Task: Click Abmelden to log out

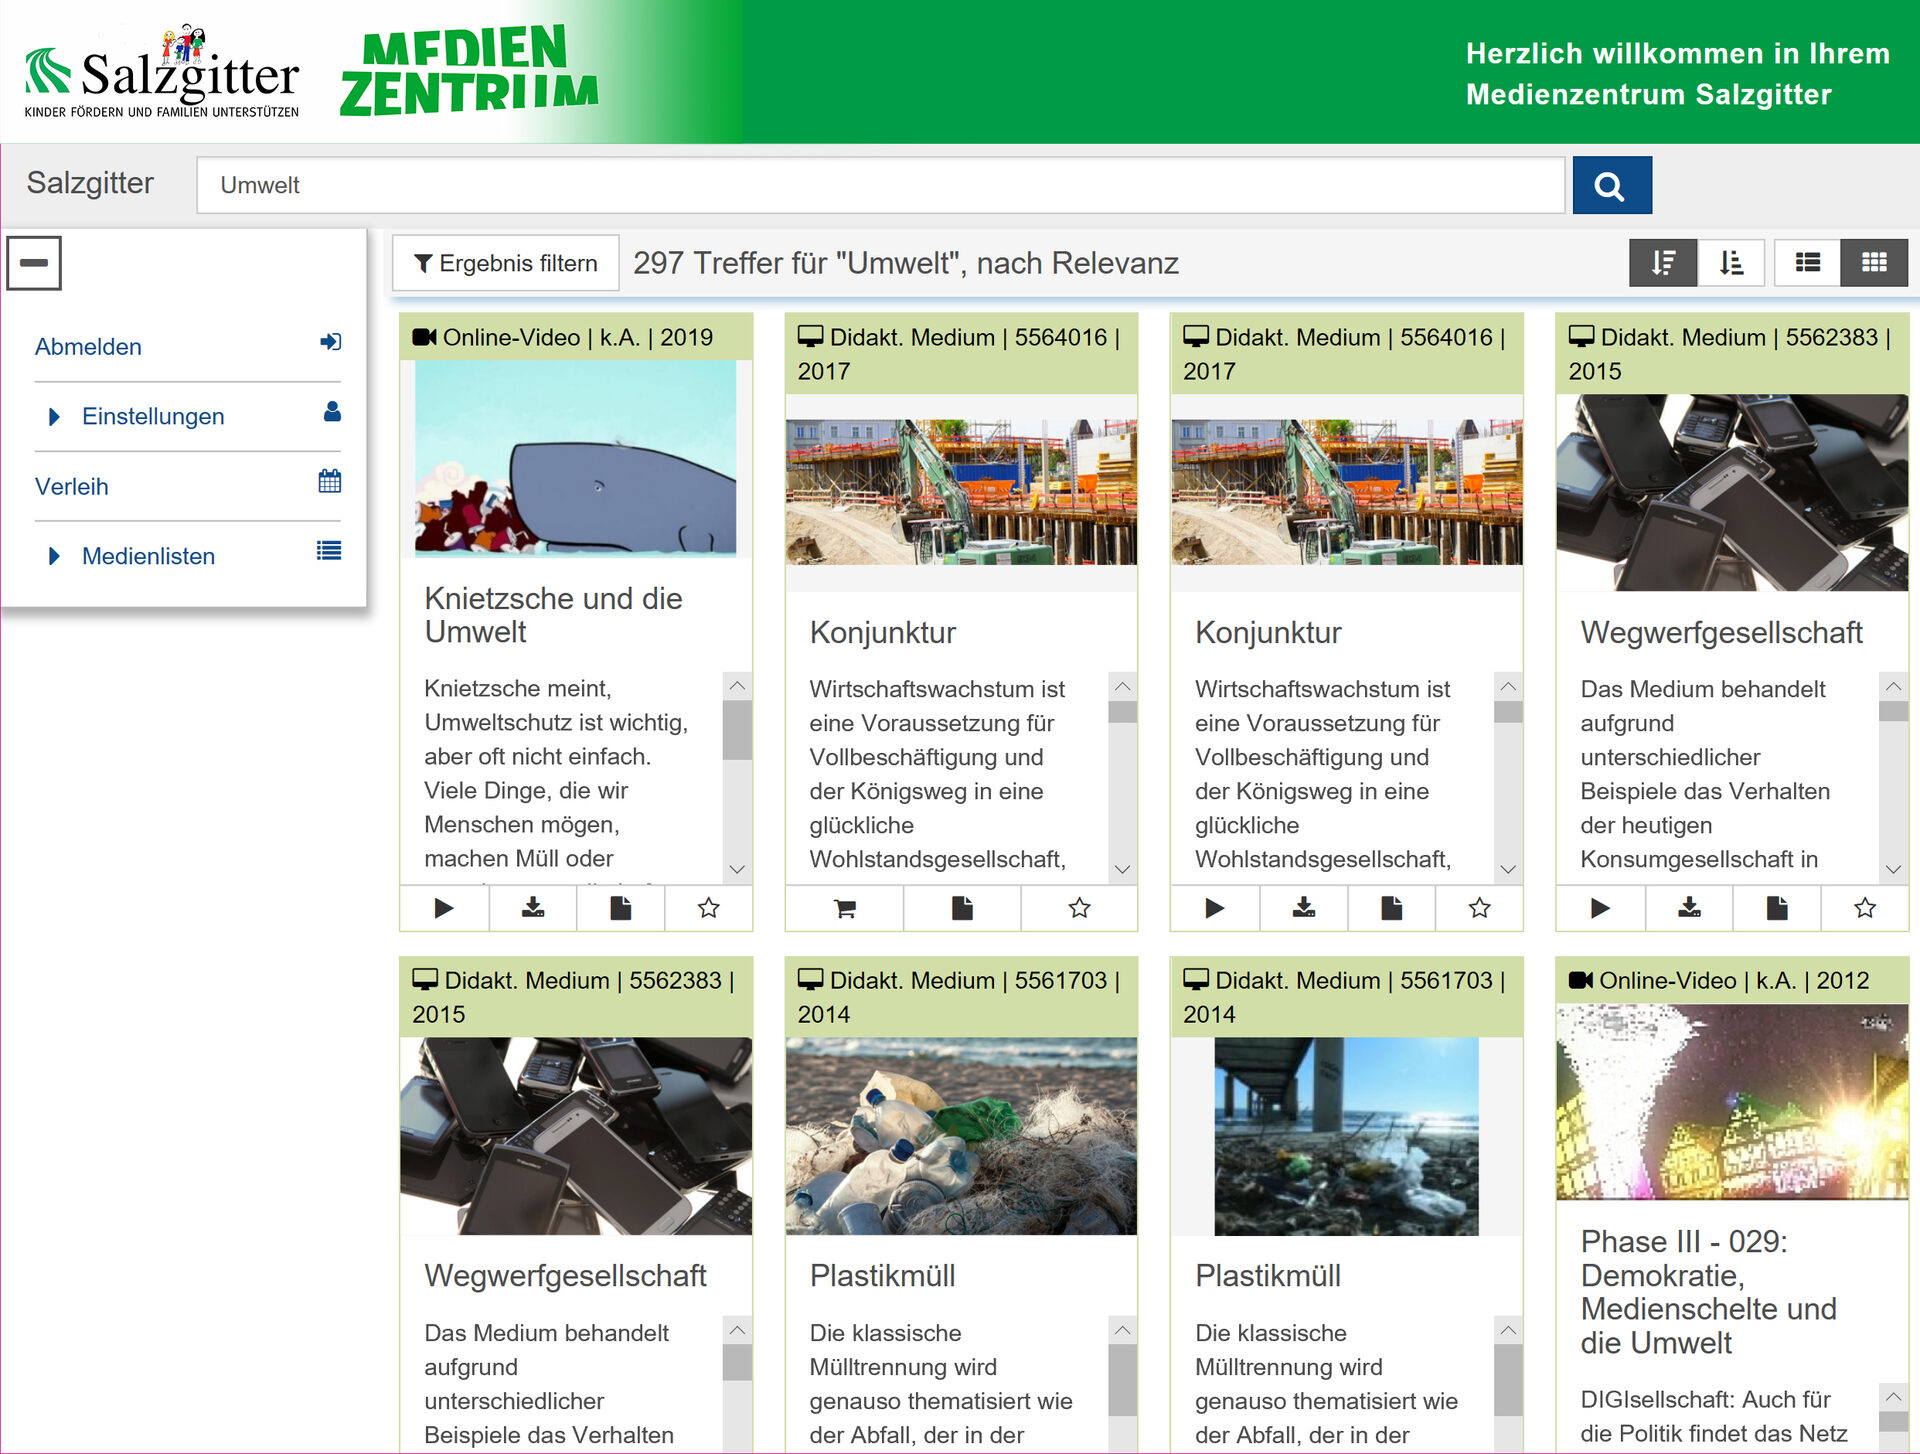Action: [88, 347]
